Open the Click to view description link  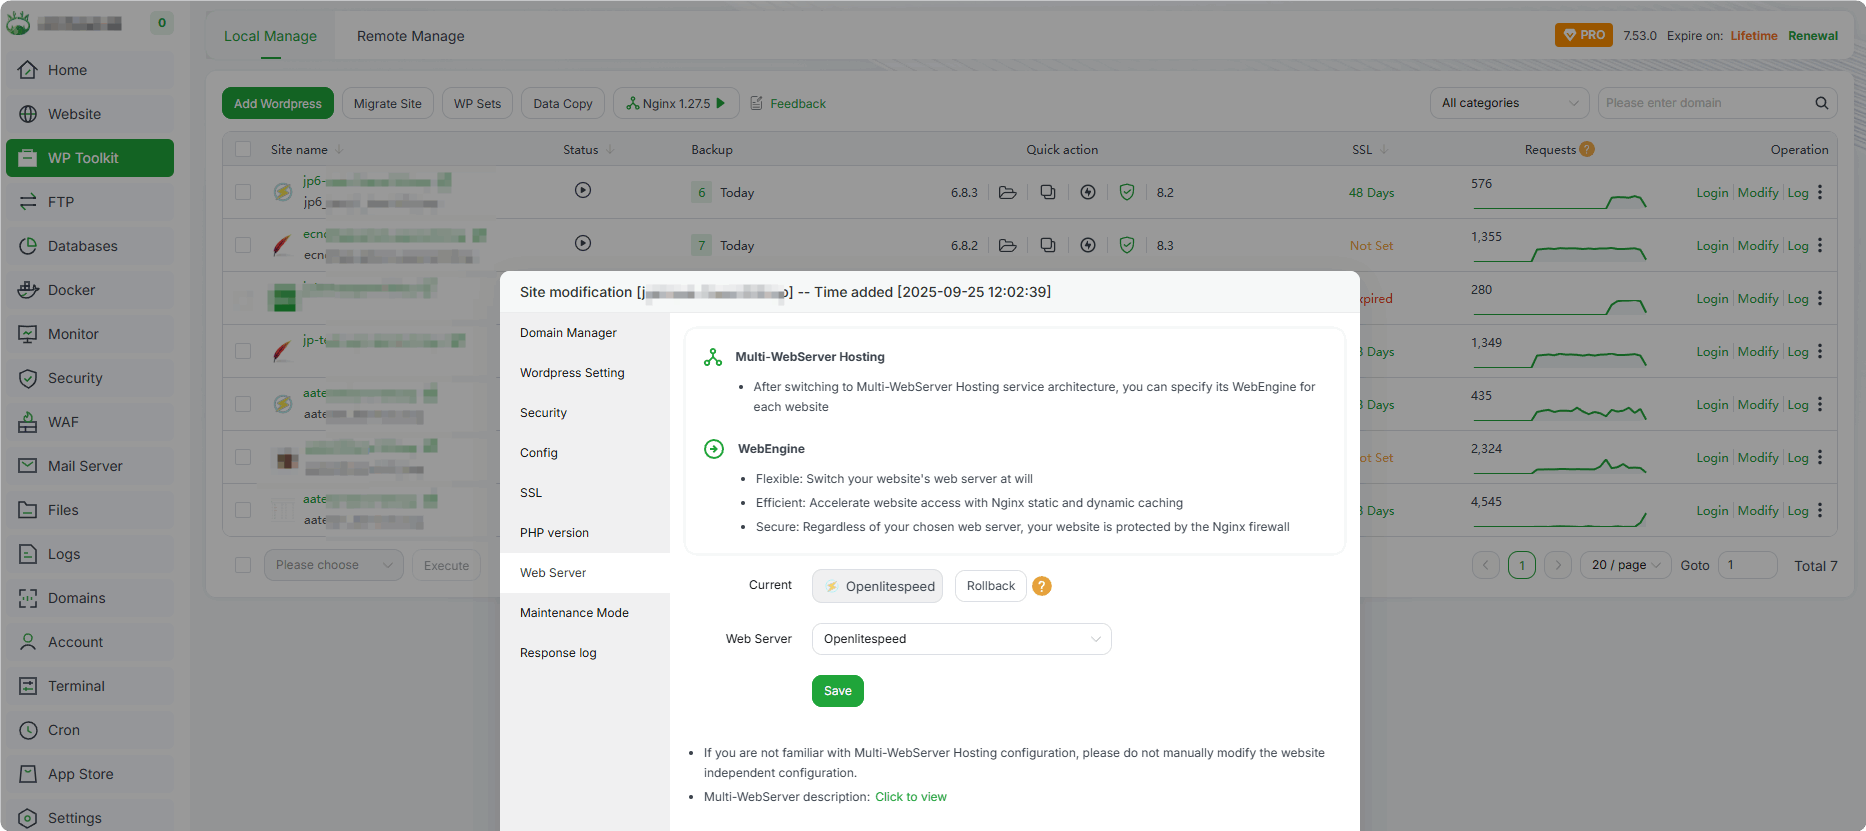point(910,797)
